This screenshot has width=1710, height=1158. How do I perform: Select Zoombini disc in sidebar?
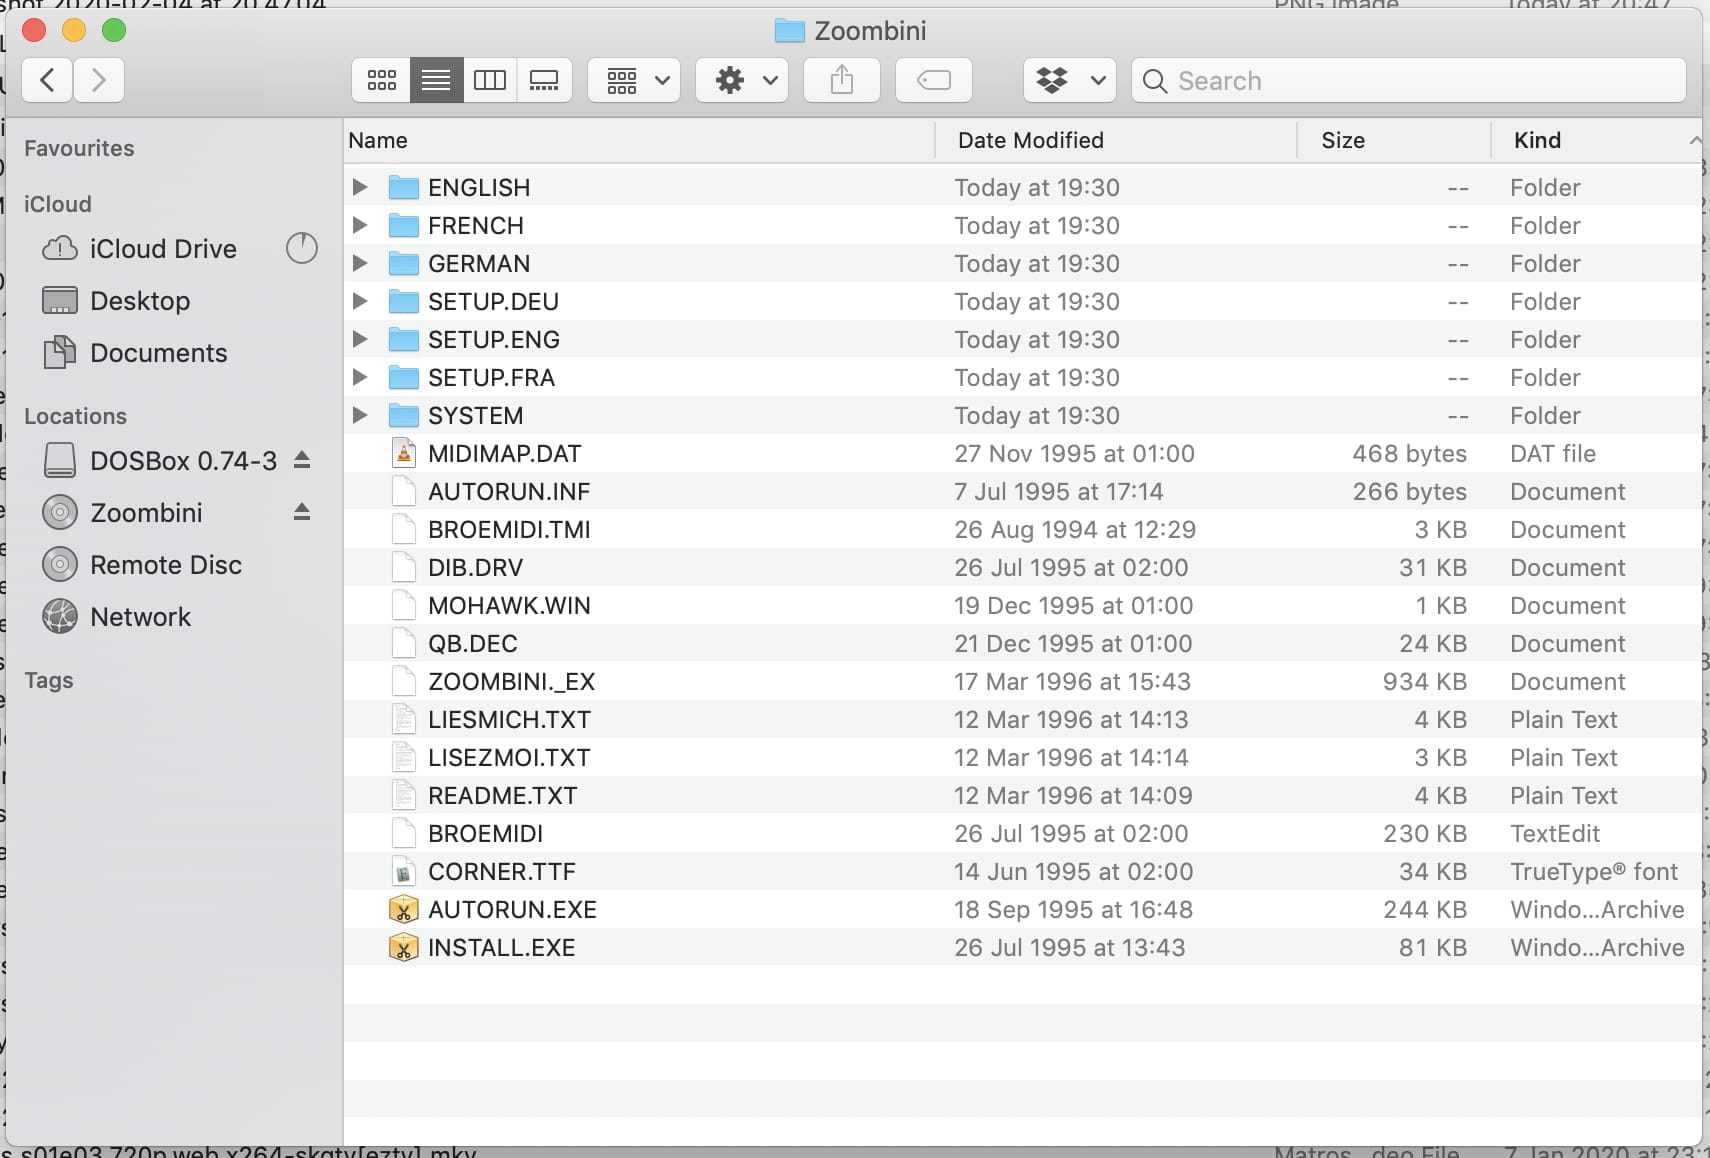123,512
